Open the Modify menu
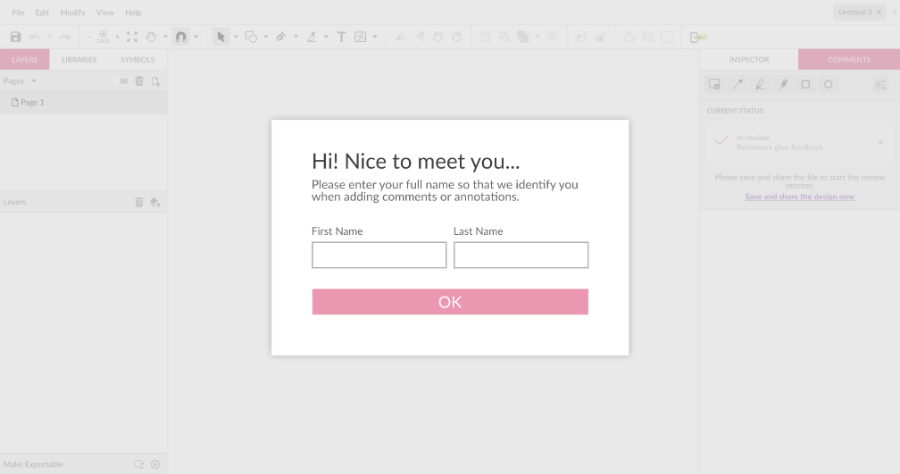The image size is (900, 474). pyautogui.click(x=72, y=13)
